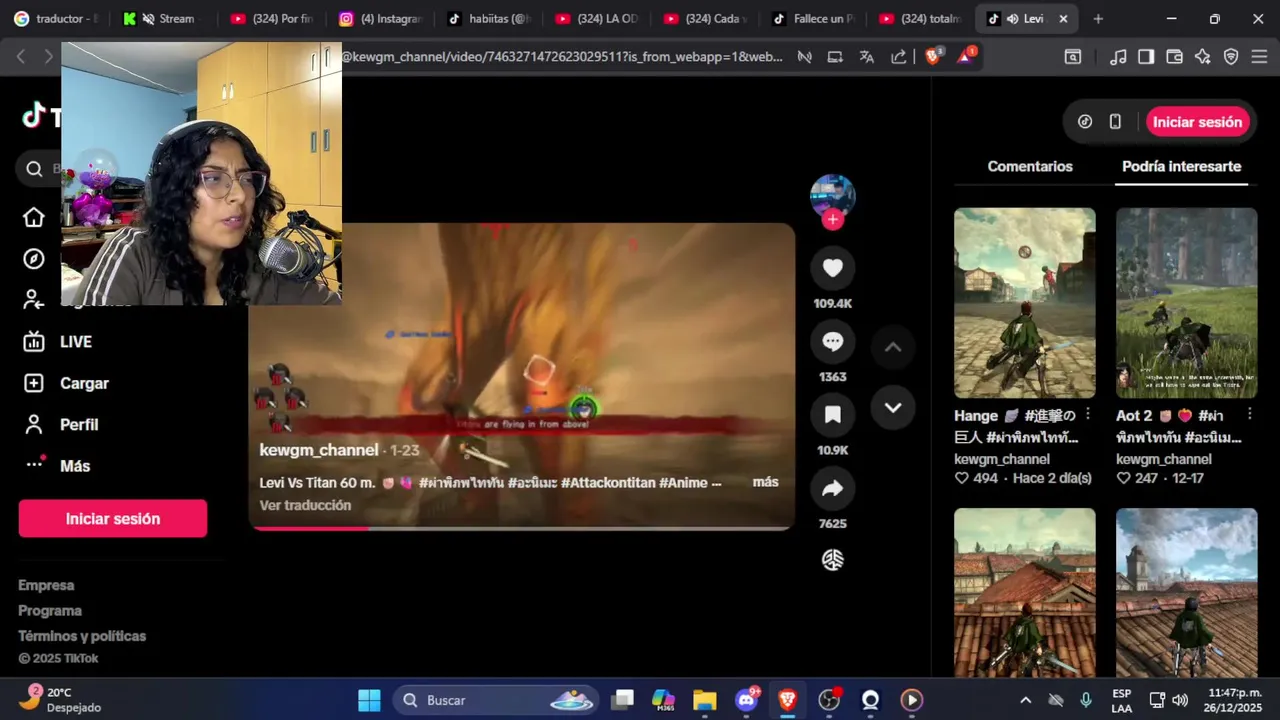
Task: Click the browser address bar URL
Action: [x=562, y=57]
